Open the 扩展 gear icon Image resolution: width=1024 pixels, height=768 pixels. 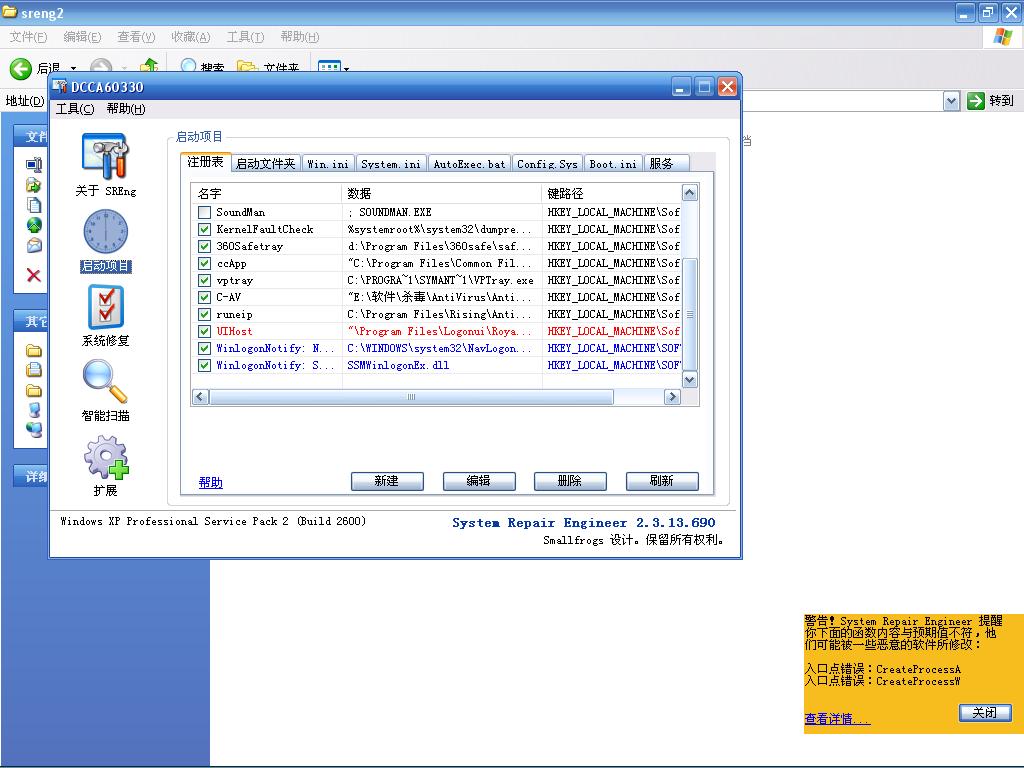[x=105, y=458]
